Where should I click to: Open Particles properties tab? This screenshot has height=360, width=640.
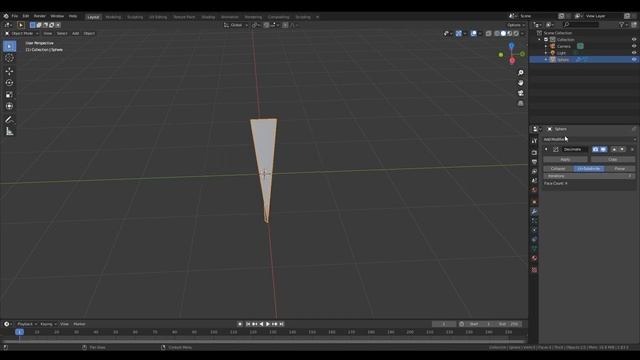[534, 221]
